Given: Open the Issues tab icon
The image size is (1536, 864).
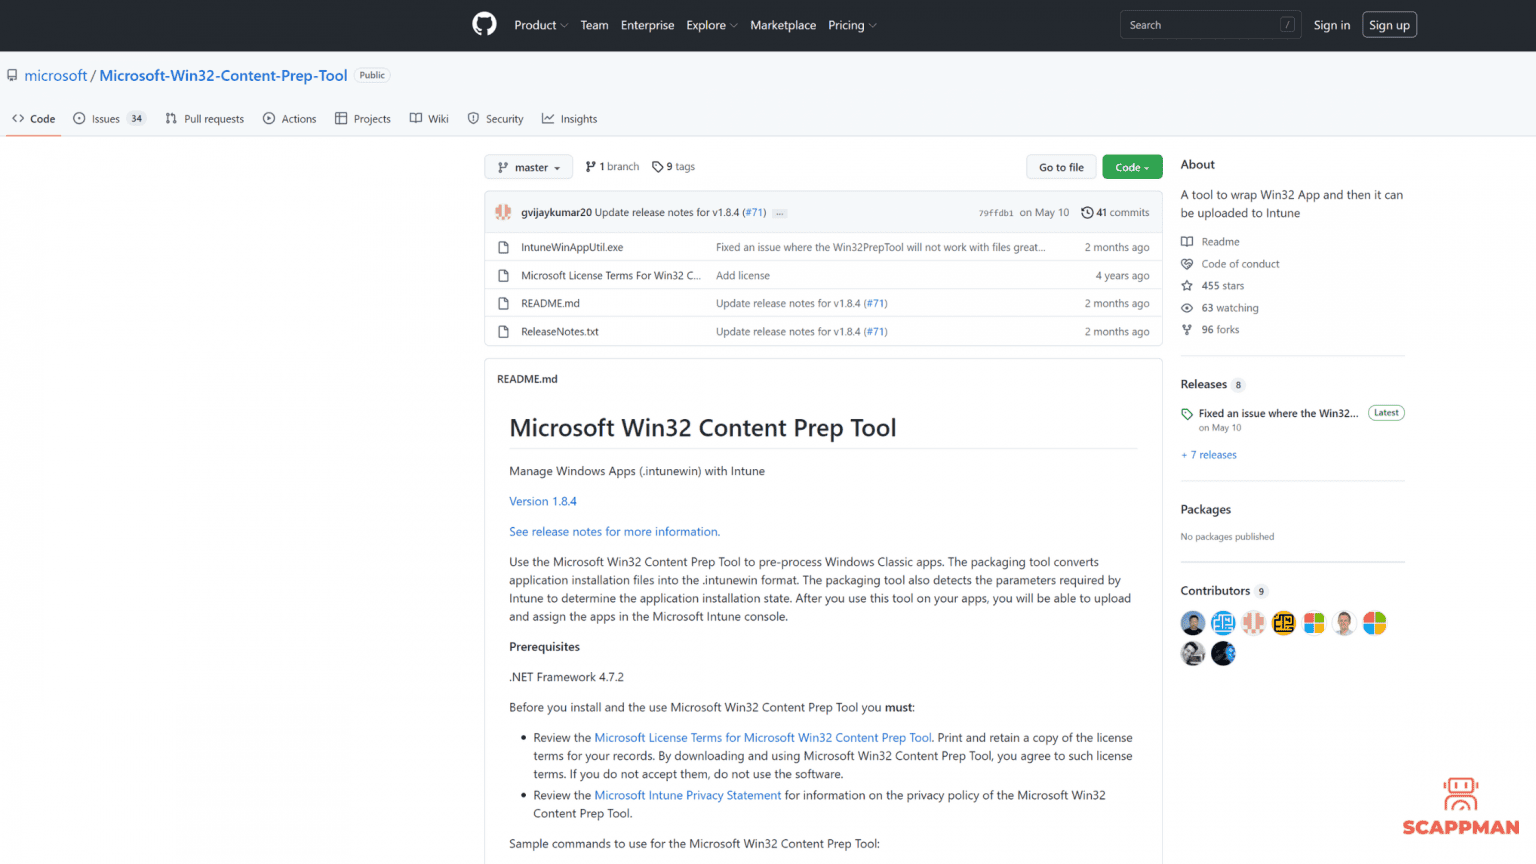Looking at the screenshot, I should coord(80,118).
